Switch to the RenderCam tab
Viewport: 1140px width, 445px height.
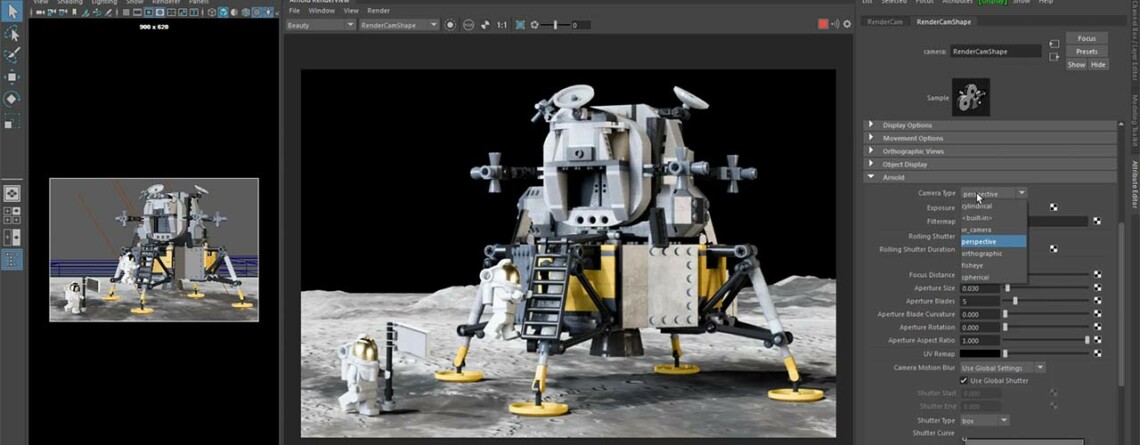tap(884, 21)
